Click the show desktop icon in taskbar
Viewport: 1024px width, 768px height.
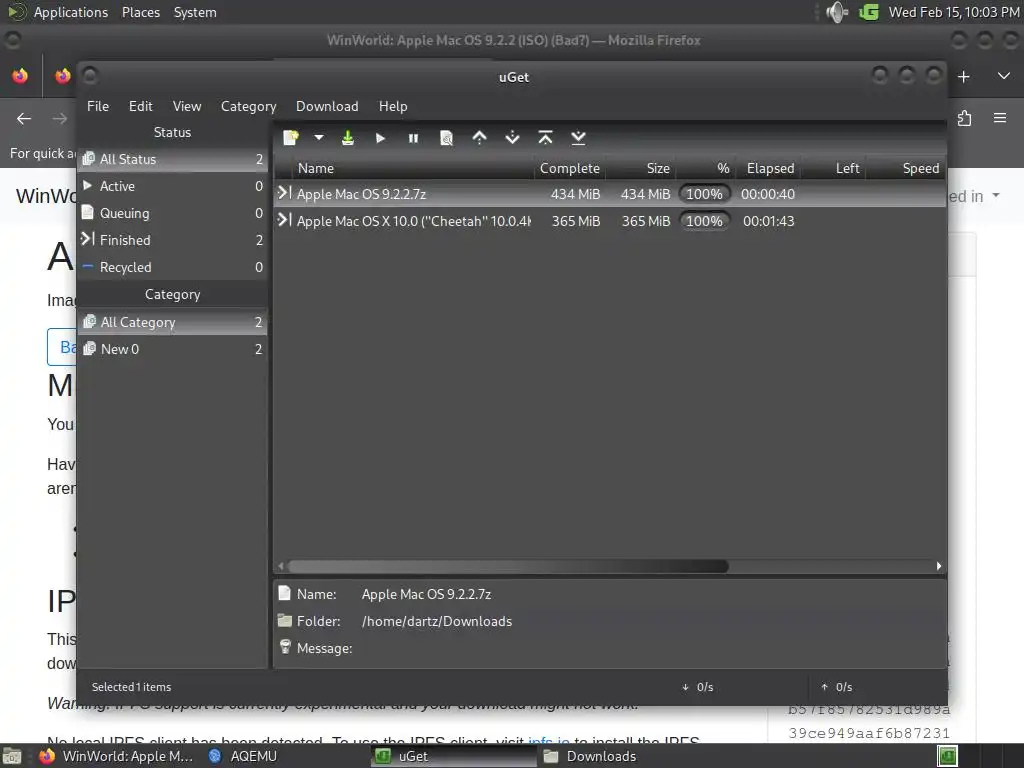12,756
